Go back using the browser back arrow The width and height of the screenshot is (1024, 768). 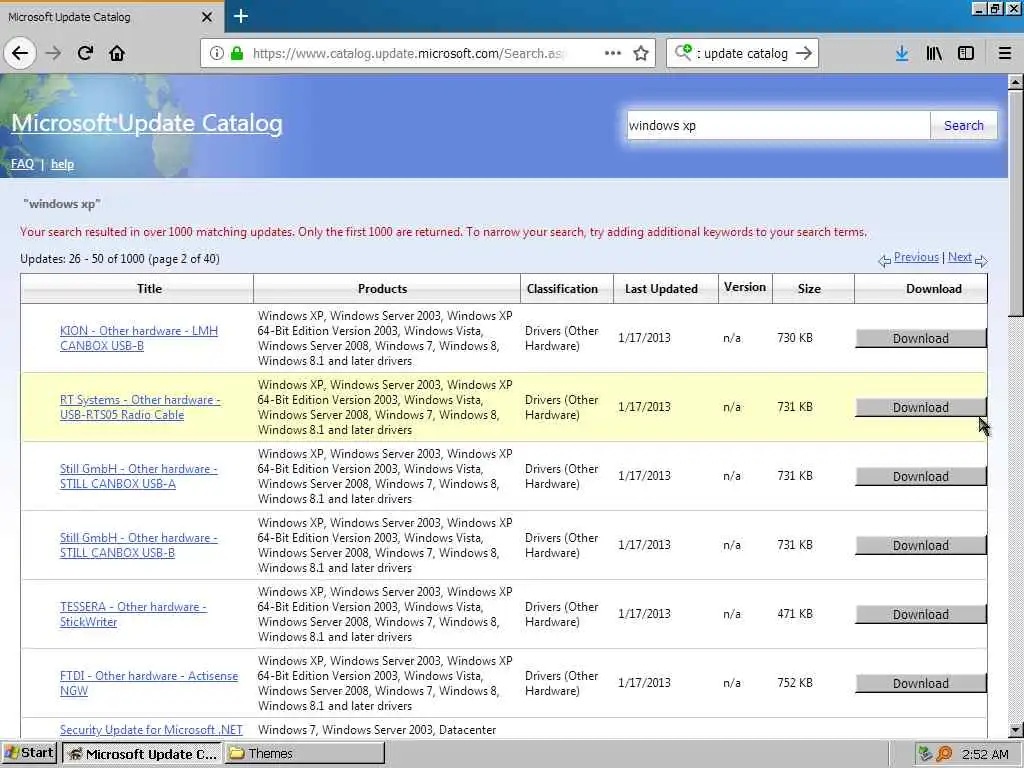[20, 53]
